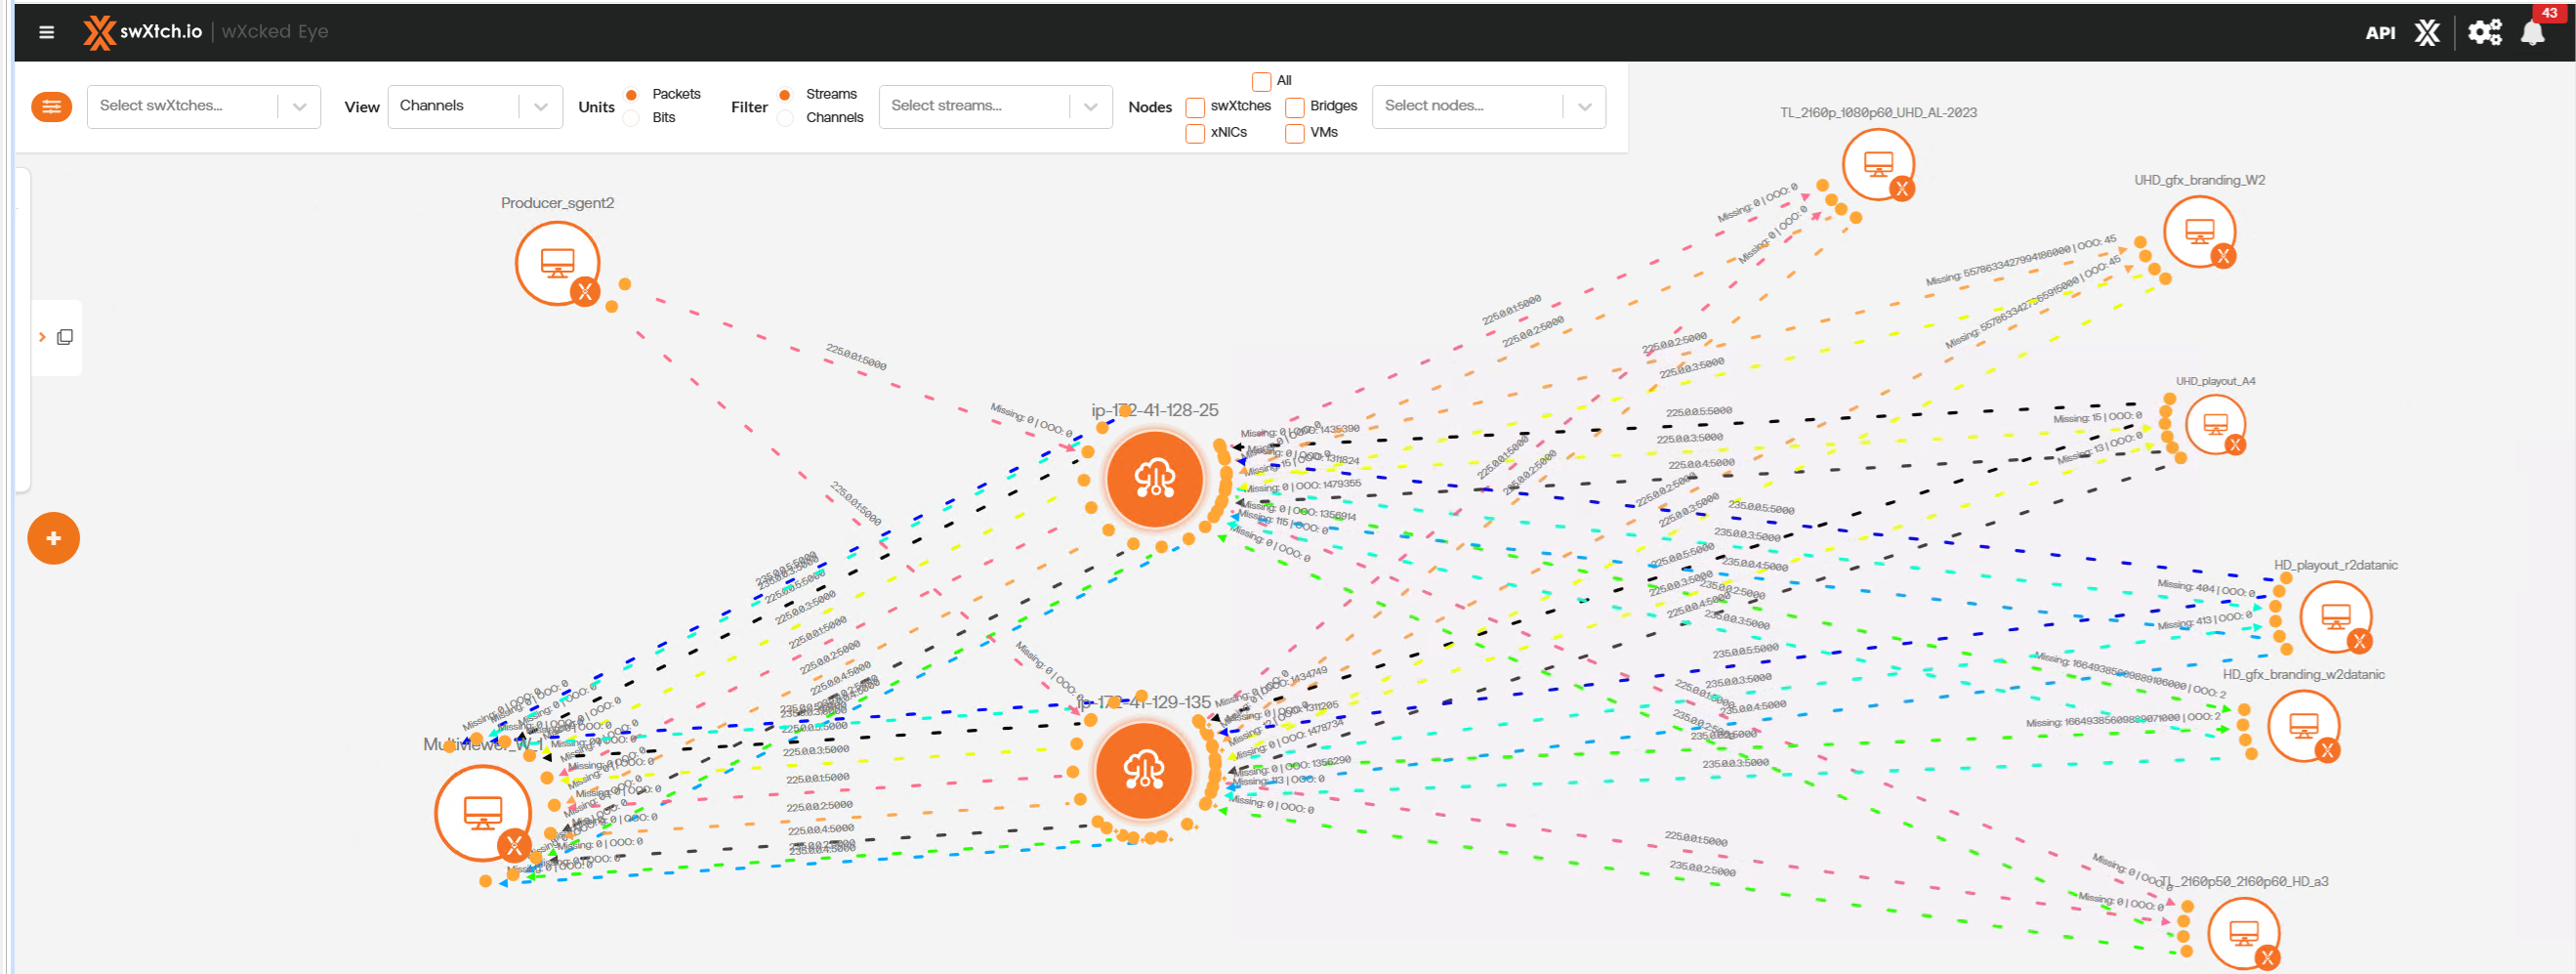Viewport: 2576px width, 974px height.
Task: Check the Bridges nodes checkbox
Action: [1294, 107]
